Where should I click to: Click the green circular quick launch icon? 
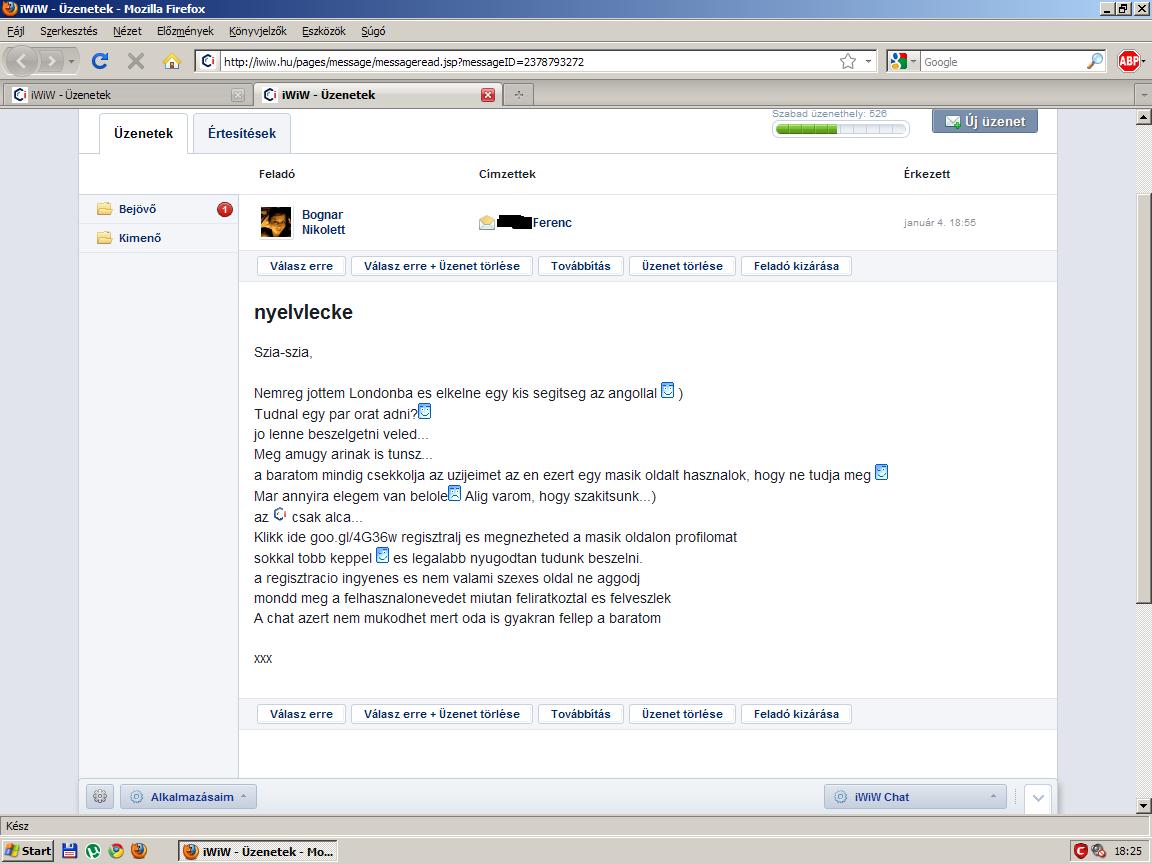(x=93, y=851)
